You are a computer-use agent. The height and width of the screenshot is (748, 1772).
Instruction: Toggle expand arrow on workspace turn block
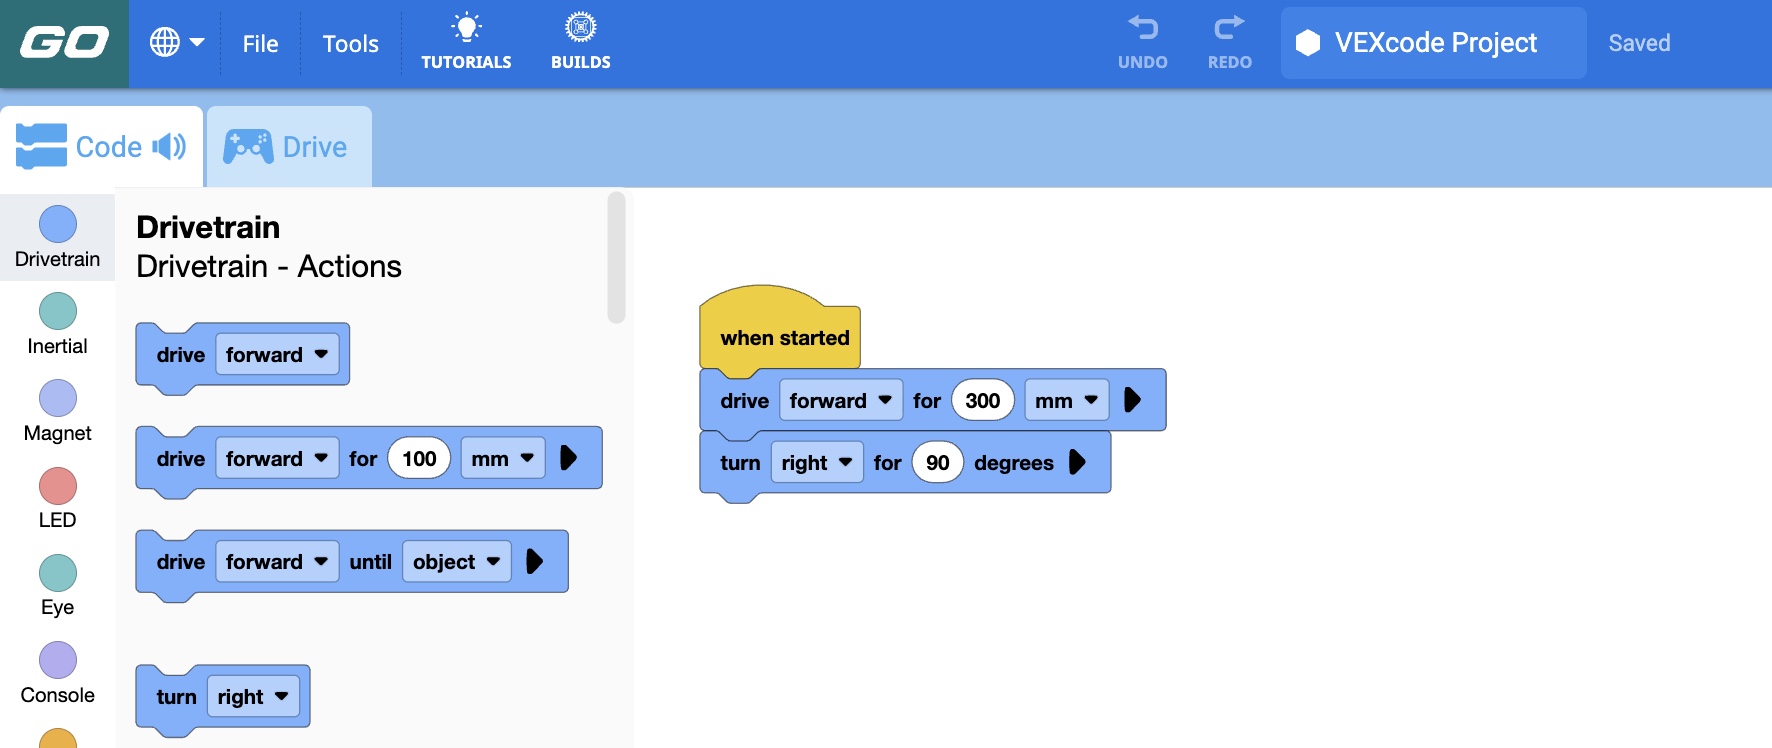1077,462
